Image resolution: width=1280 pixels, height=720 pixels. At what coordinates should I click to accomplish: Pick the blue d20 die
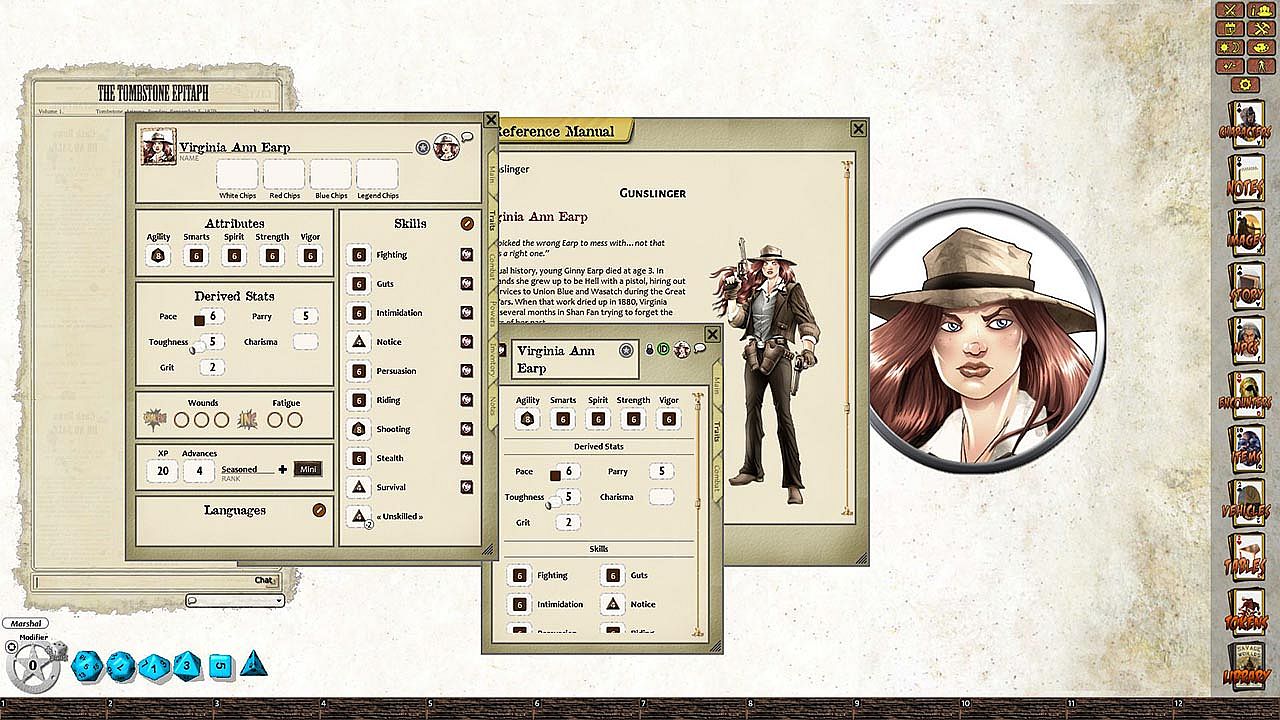(87, 664)
